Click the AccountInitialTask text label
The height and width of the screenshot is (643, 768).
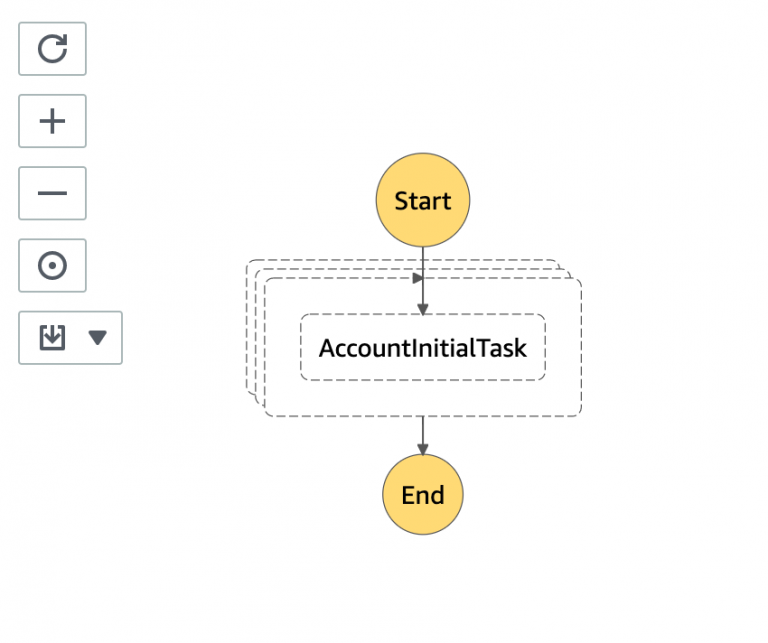pos(422,348)
